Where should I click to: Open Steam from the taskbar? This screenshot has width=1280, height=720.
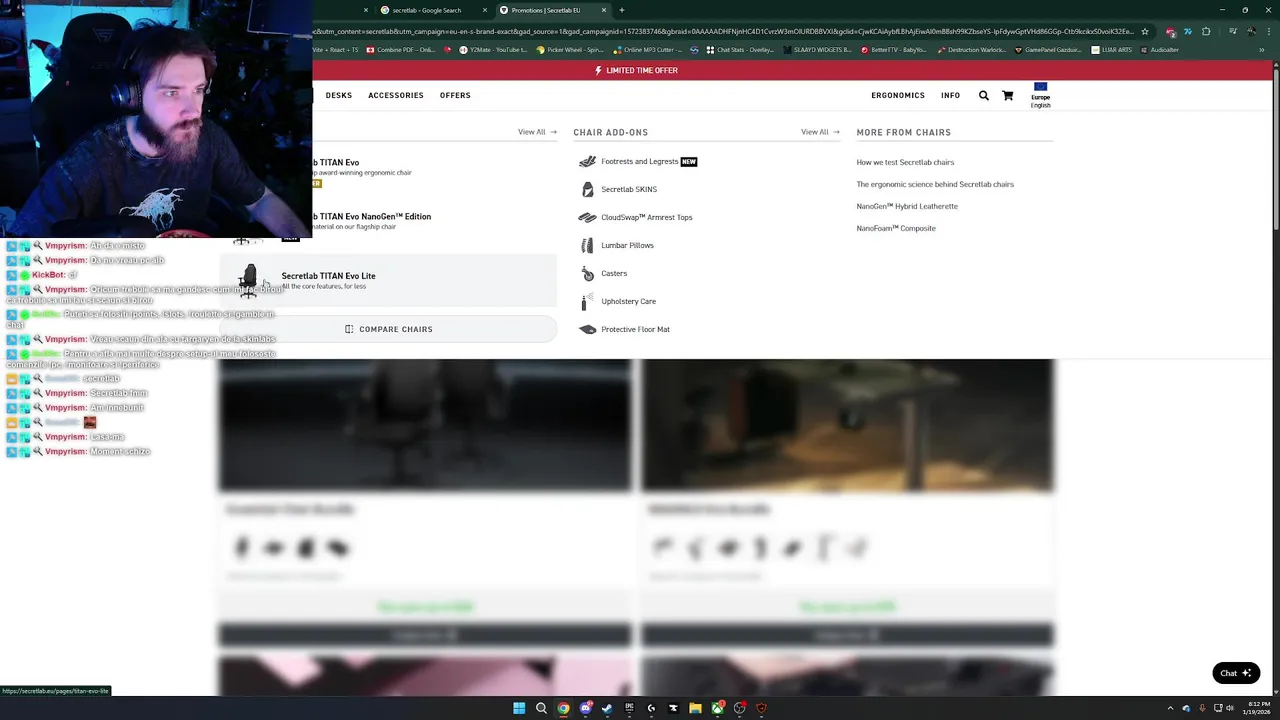point(607,708)
